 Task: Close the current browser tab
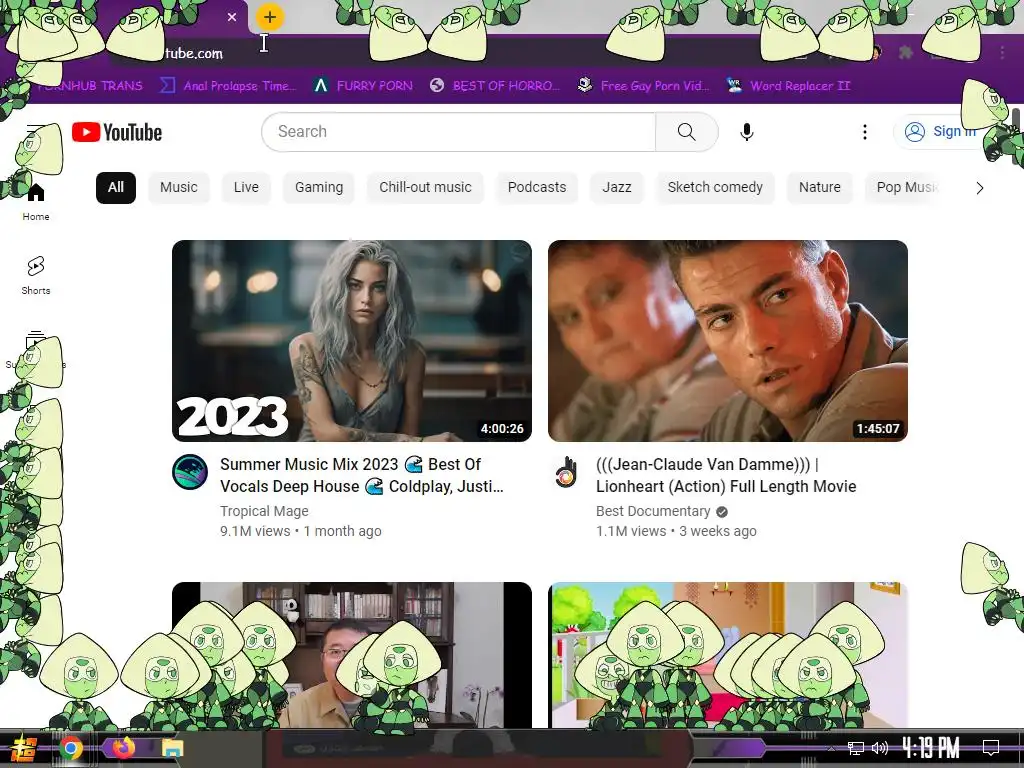coord(232,17)
